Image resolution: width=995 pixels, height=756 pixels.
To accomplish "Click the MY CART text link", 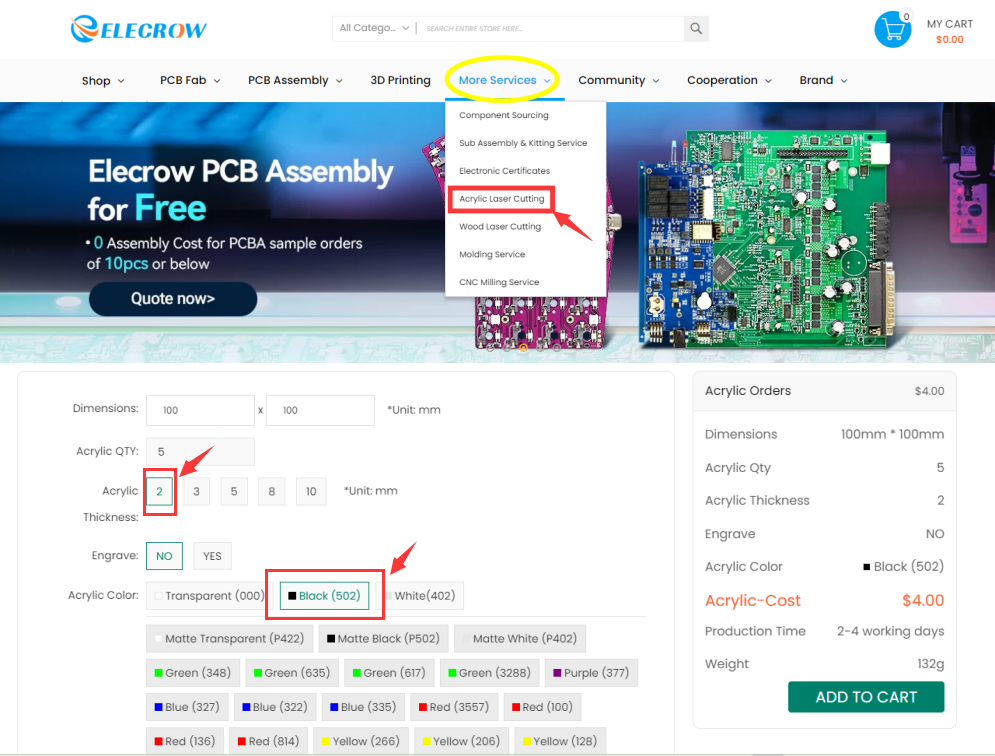I will 949,24.
